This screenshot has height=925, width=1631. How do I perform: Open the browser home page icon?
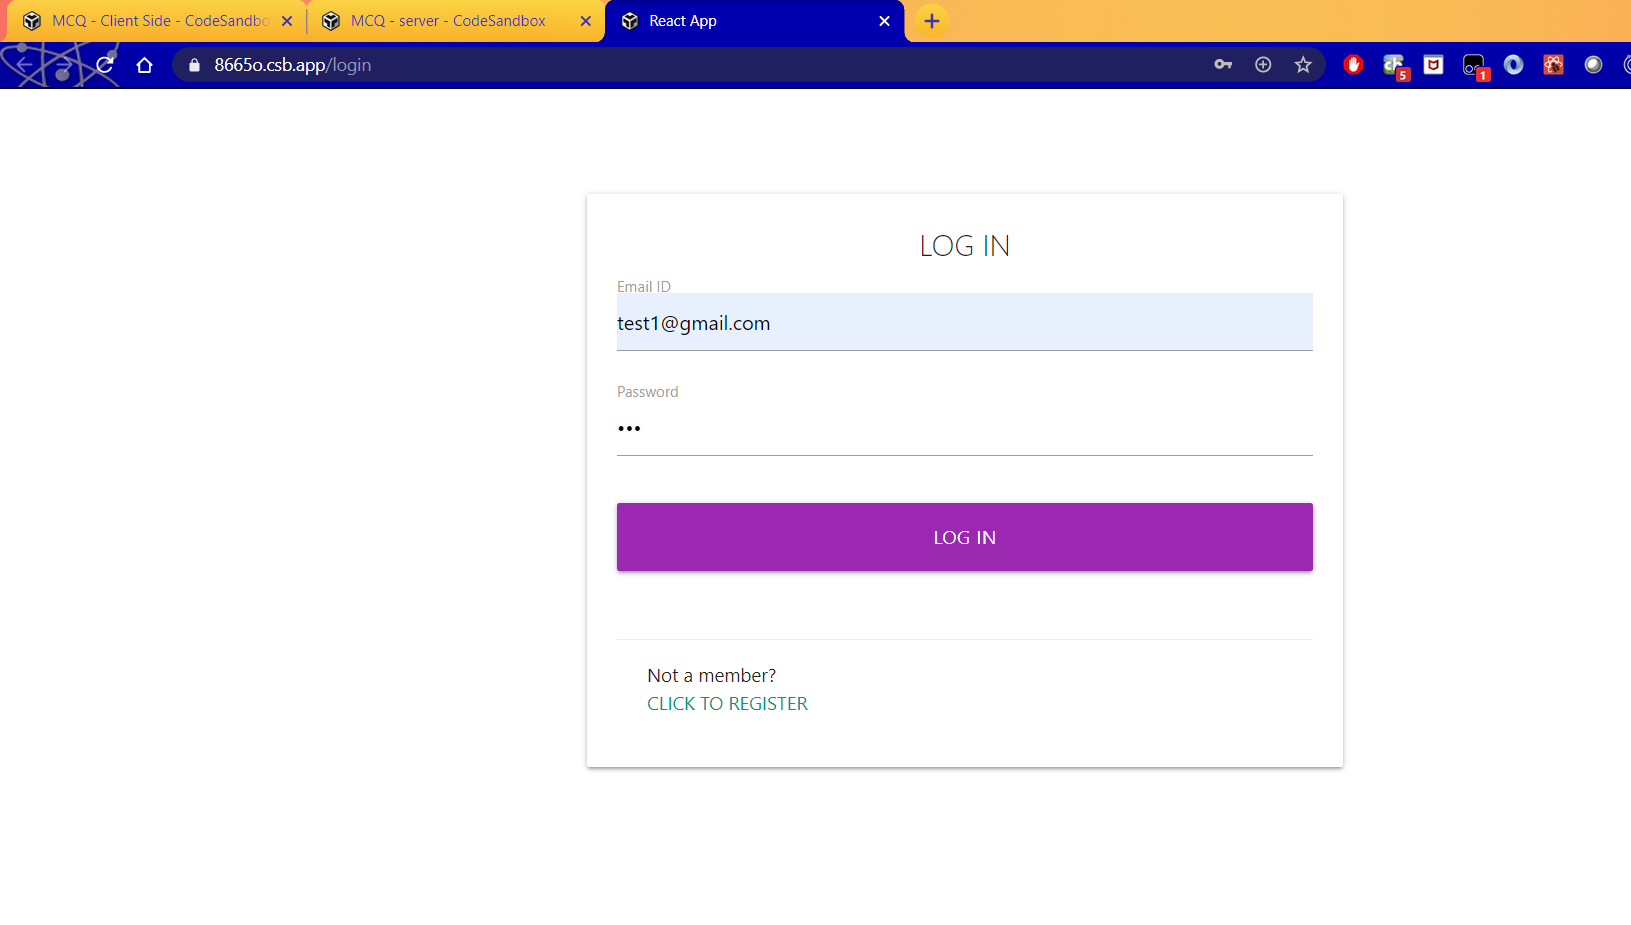[145, 64]
